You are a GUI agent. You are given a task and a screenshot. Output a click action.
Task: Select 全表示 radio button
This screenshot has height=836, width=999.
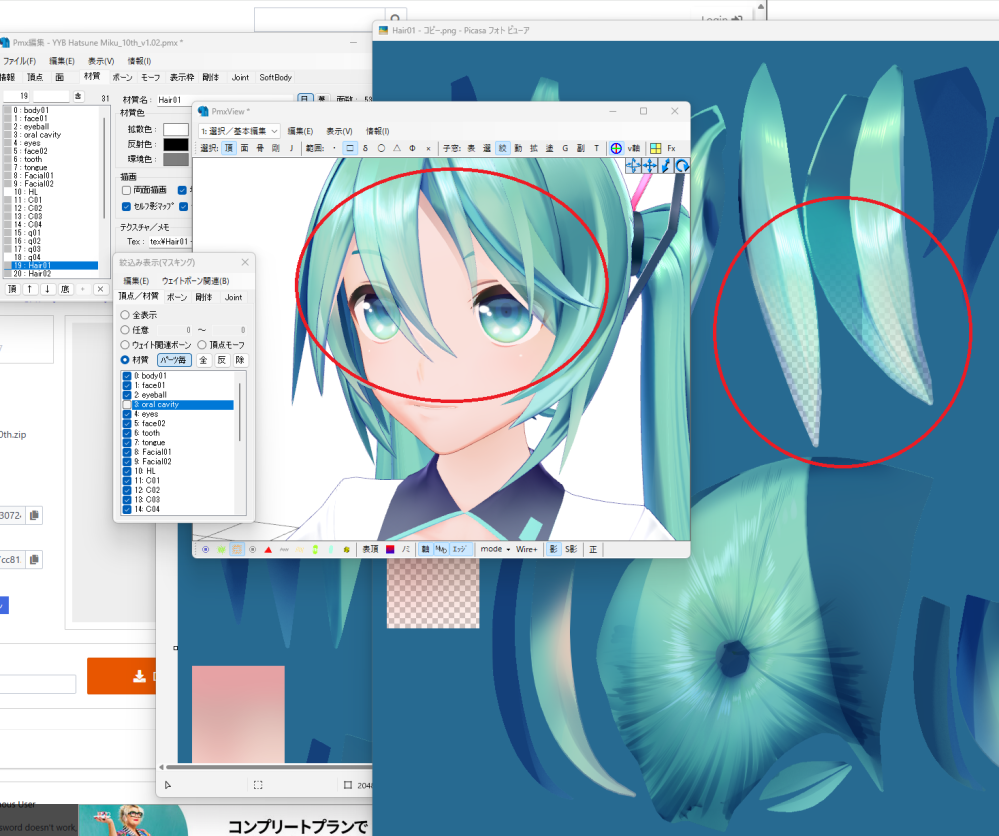pyautogui.click(x=125, y=315)
